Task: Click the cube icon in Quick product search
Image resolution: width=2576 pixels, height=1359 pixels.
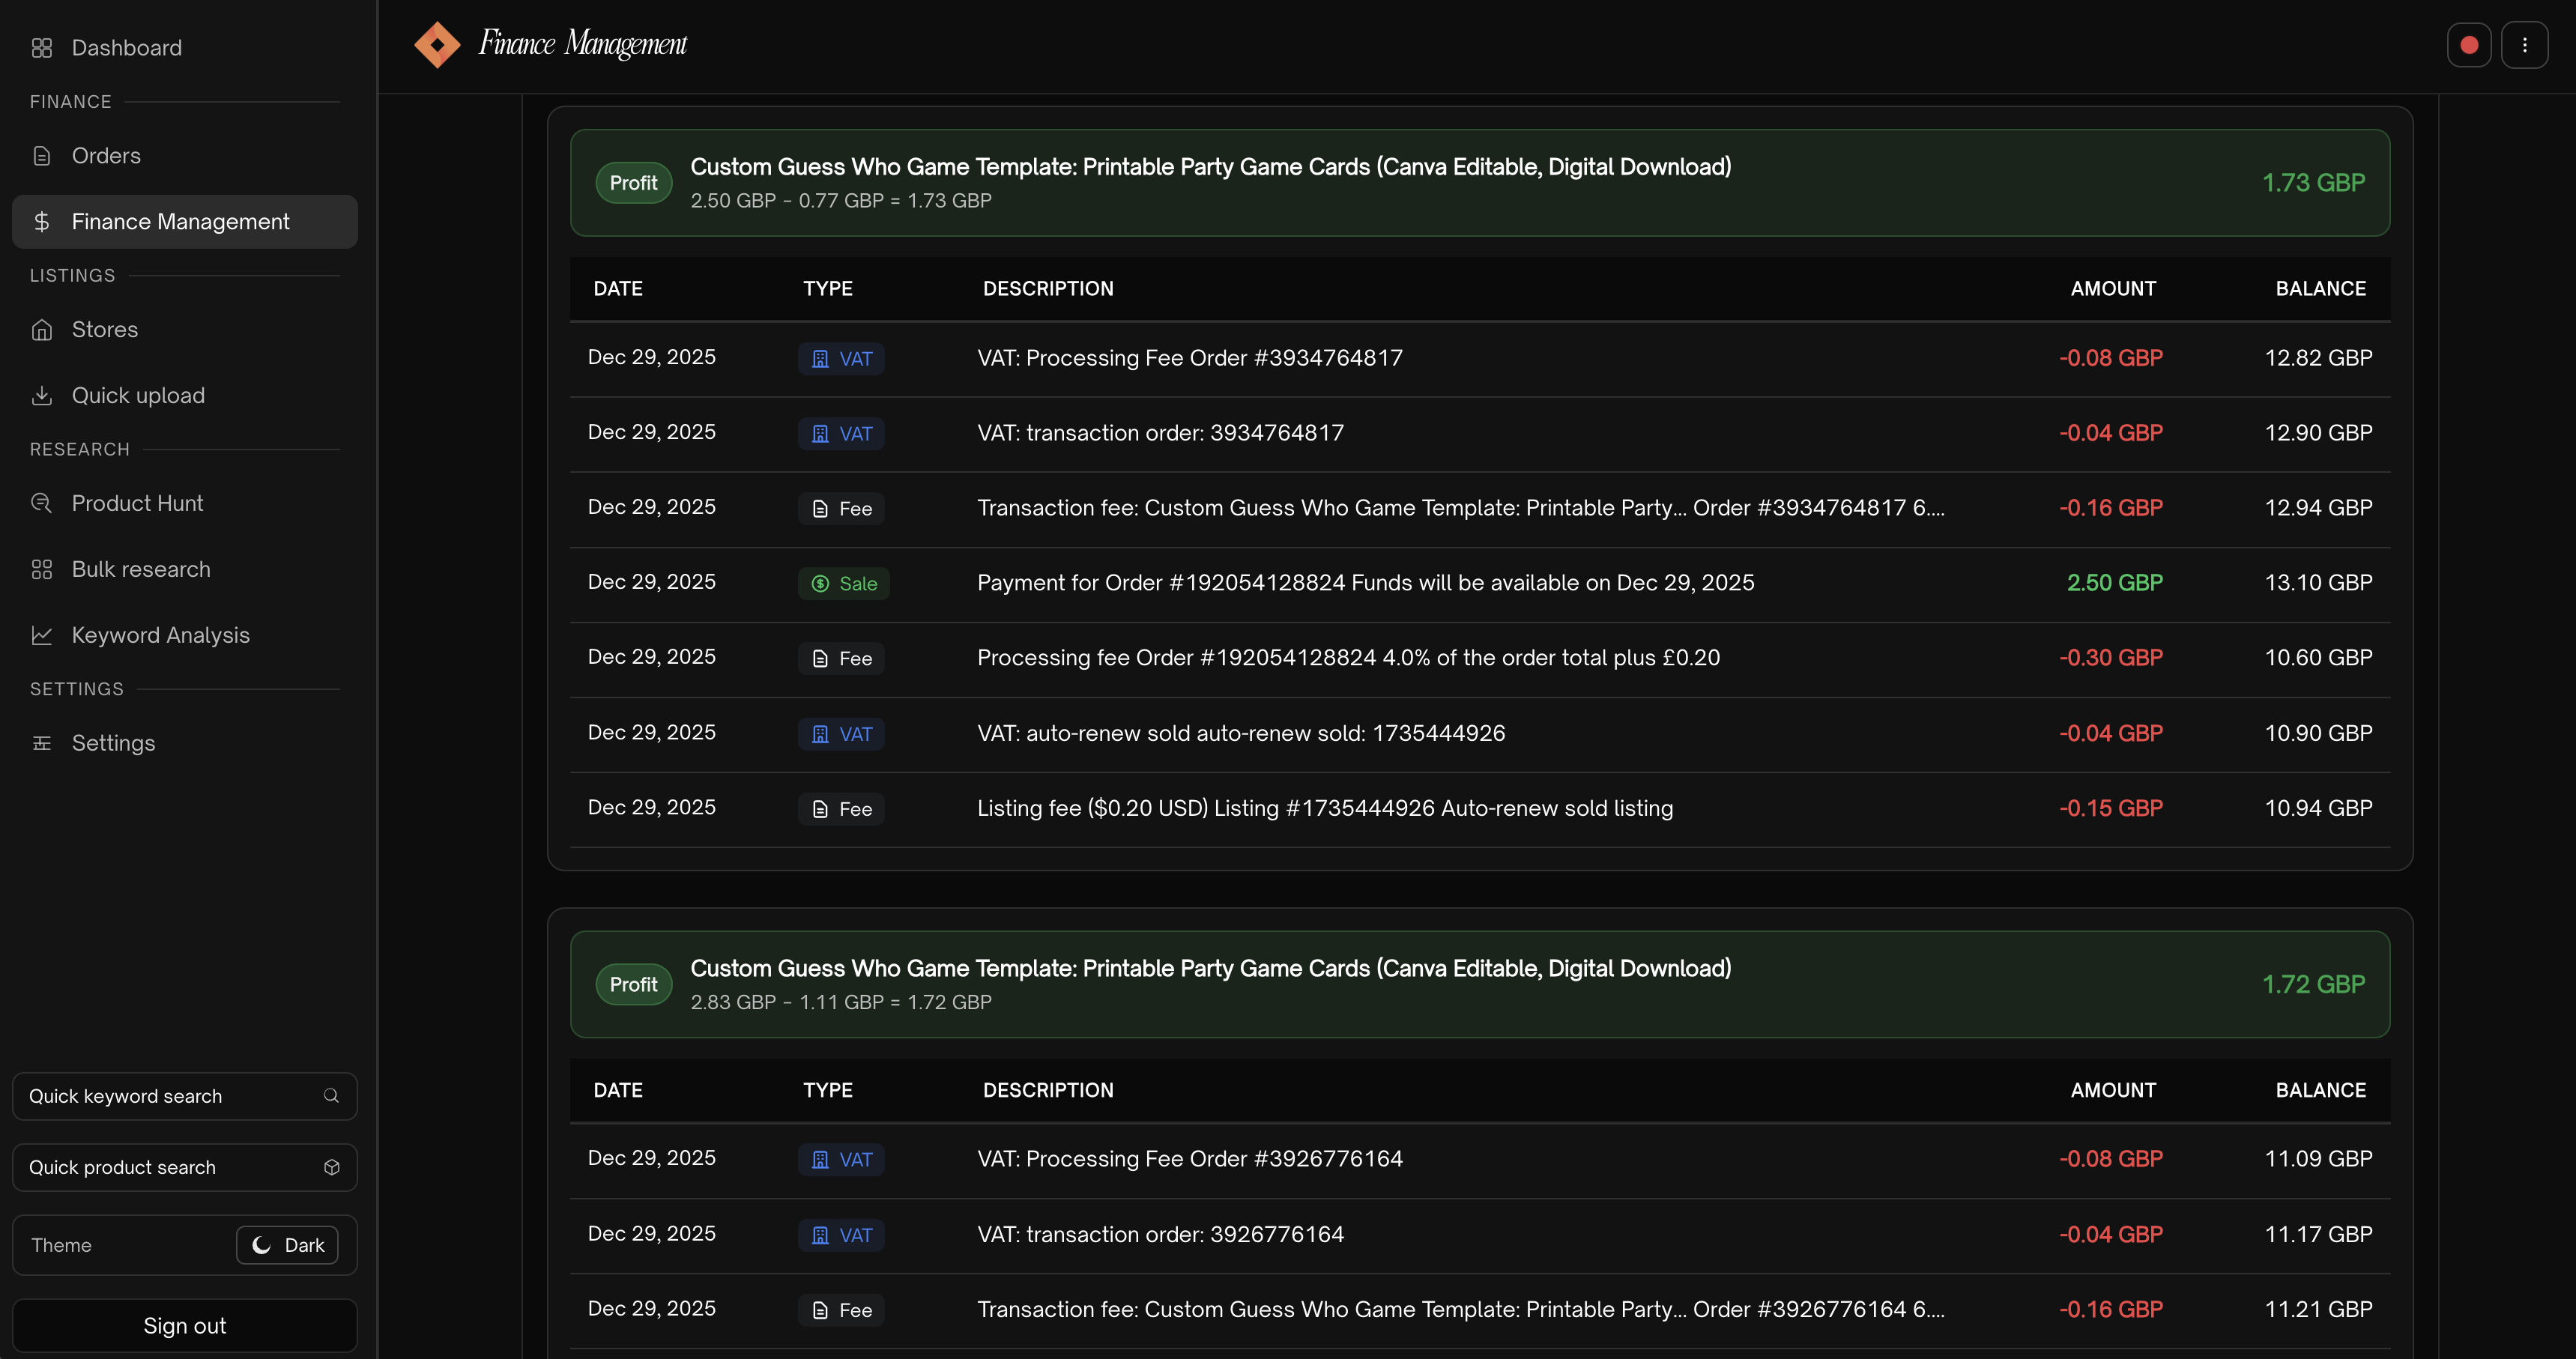Action: [331, 1167]
